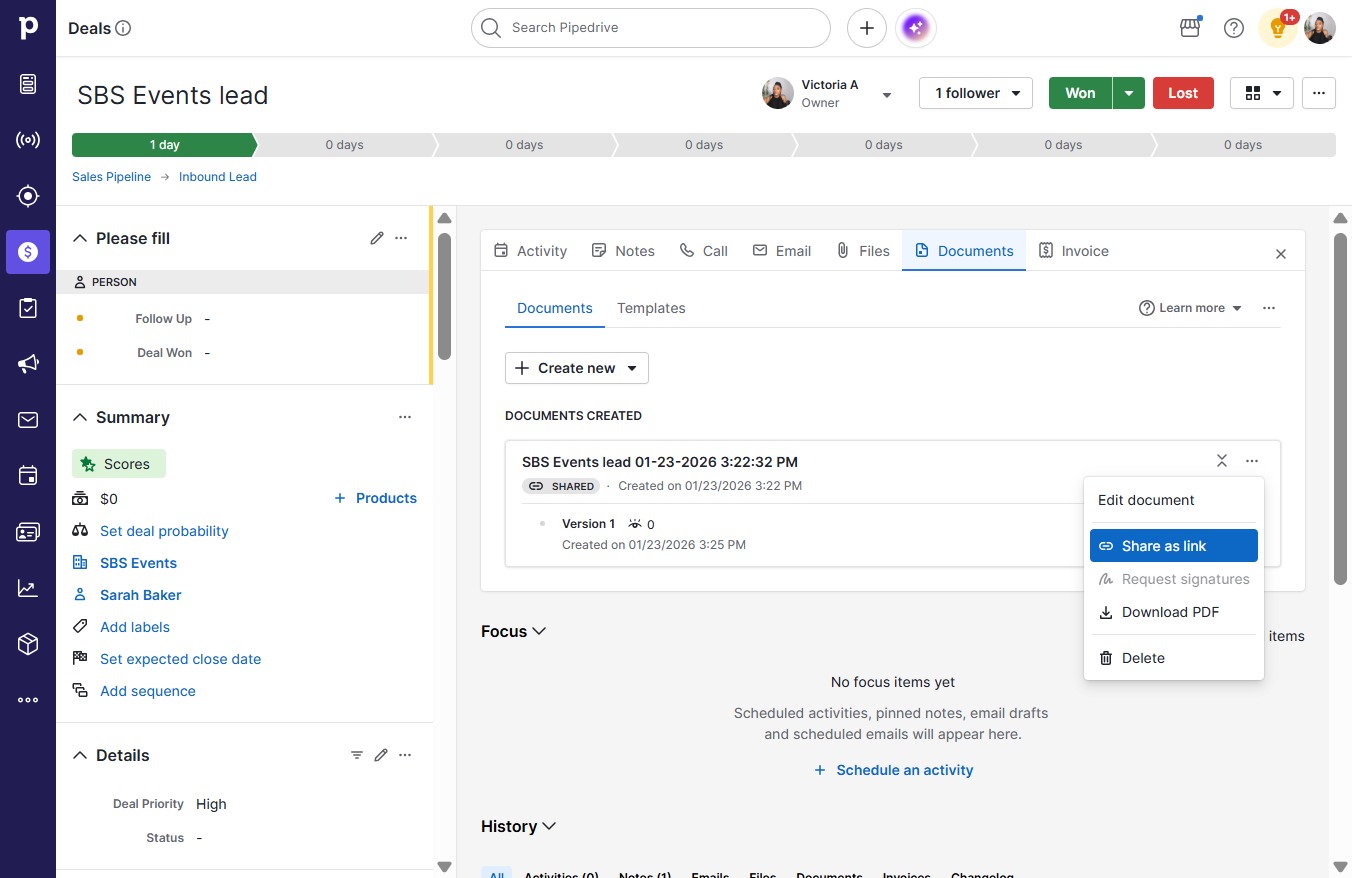The height and width of the screenshot is (878, 1352).
Task: Open Details section more options
Action: pyautogui.click(x=405, y=755)
